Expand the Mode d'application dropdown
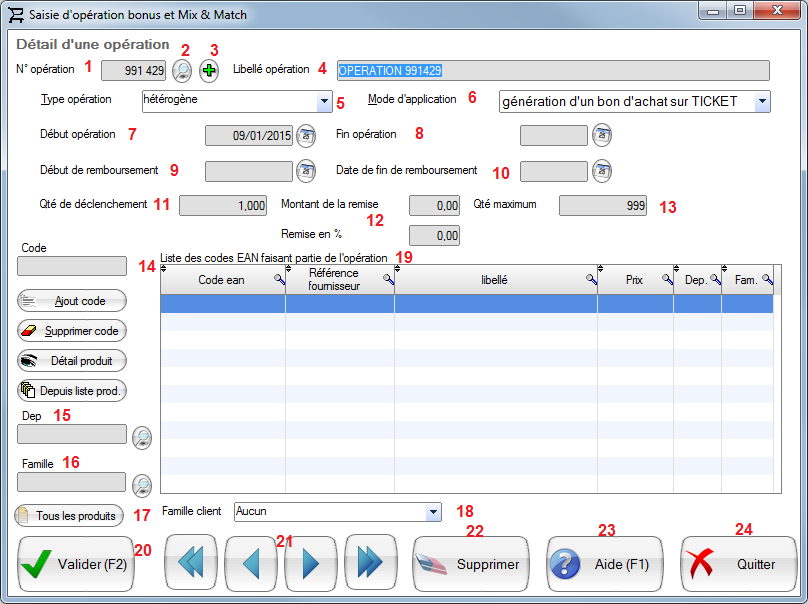808x604 pixels. [762, 101]
